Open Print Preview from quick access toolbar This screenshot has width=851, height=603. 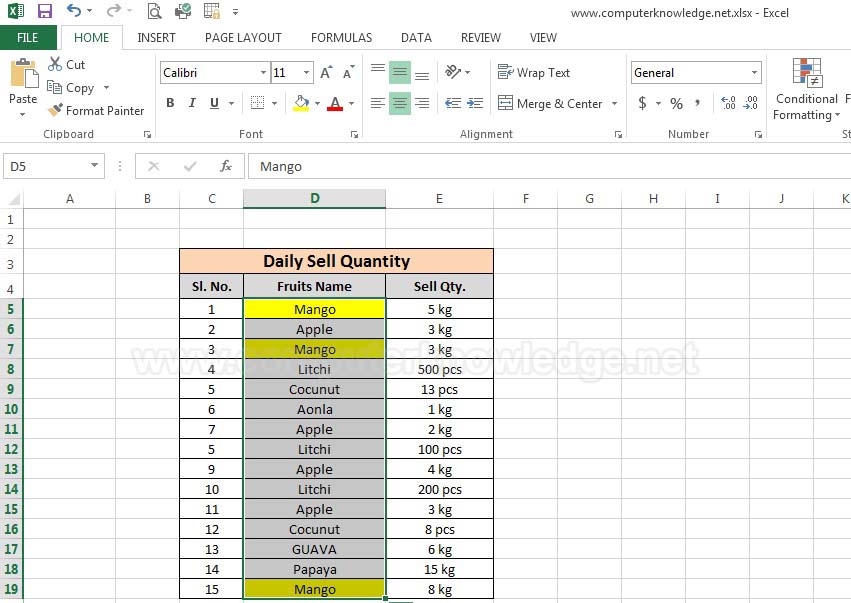coord(154,11)
